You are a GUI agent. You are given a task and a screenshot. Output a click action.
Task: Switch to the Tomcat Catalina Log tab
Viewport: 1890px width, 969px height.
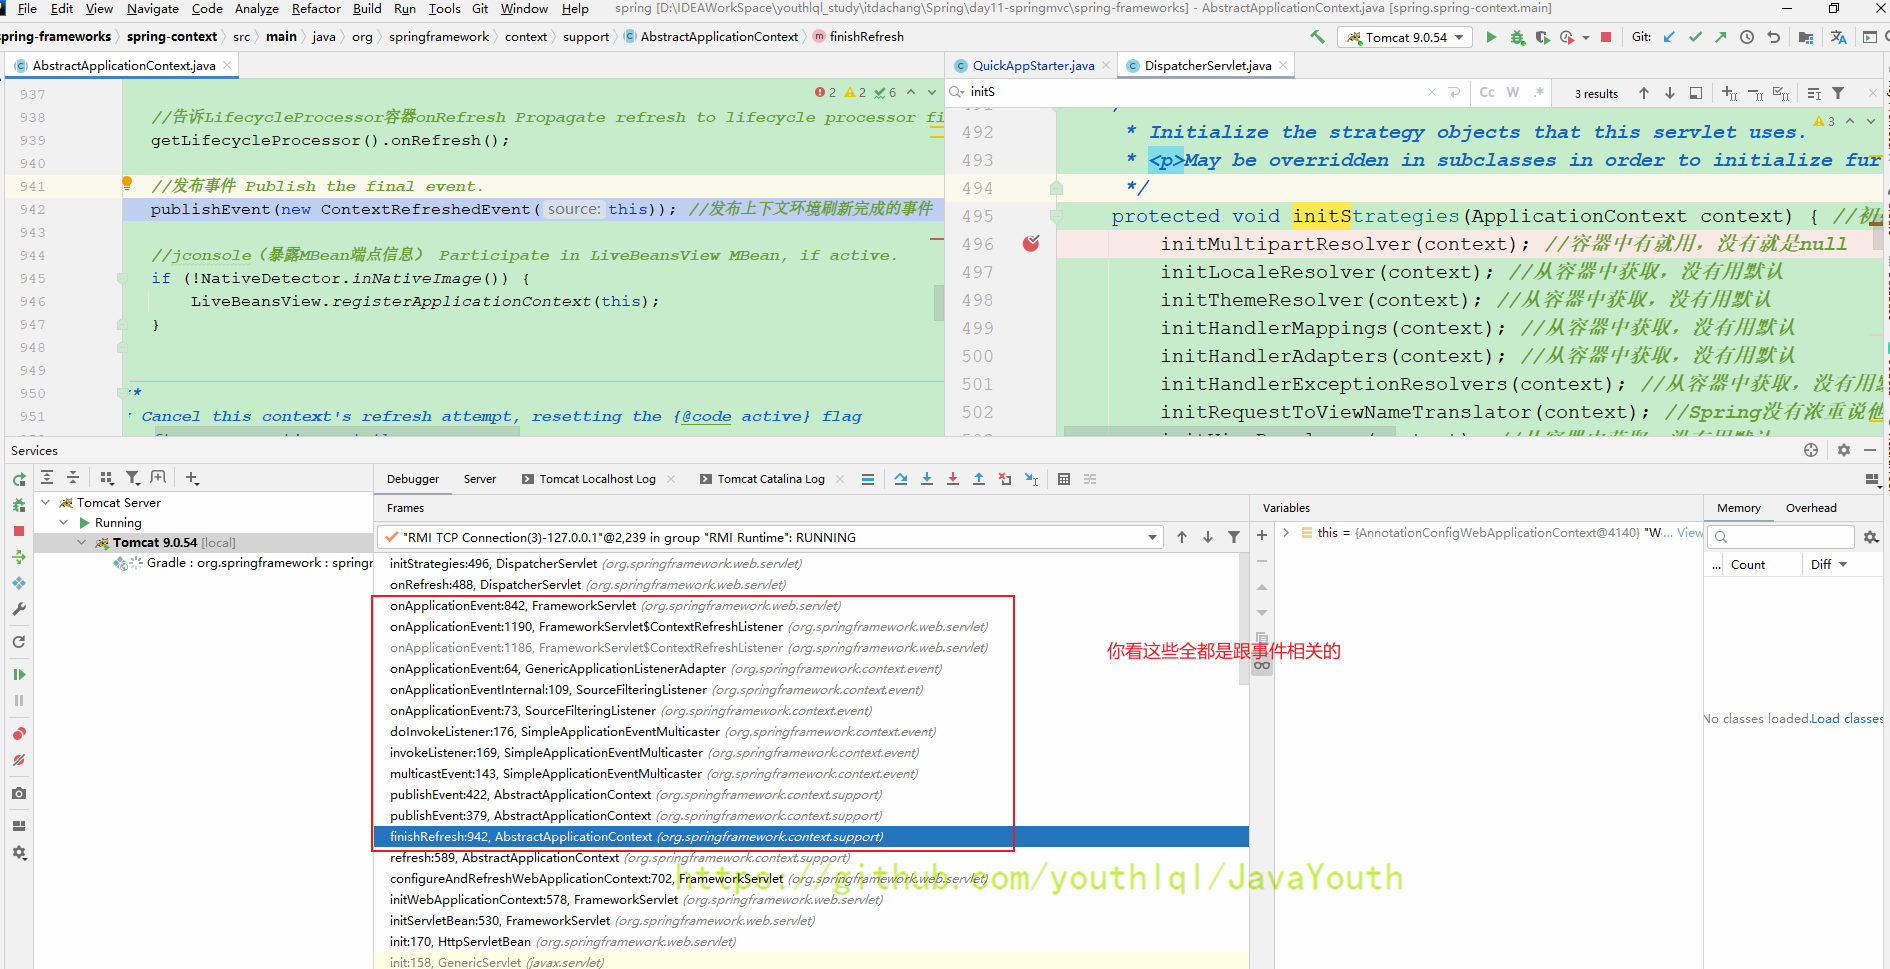[770, 479]
